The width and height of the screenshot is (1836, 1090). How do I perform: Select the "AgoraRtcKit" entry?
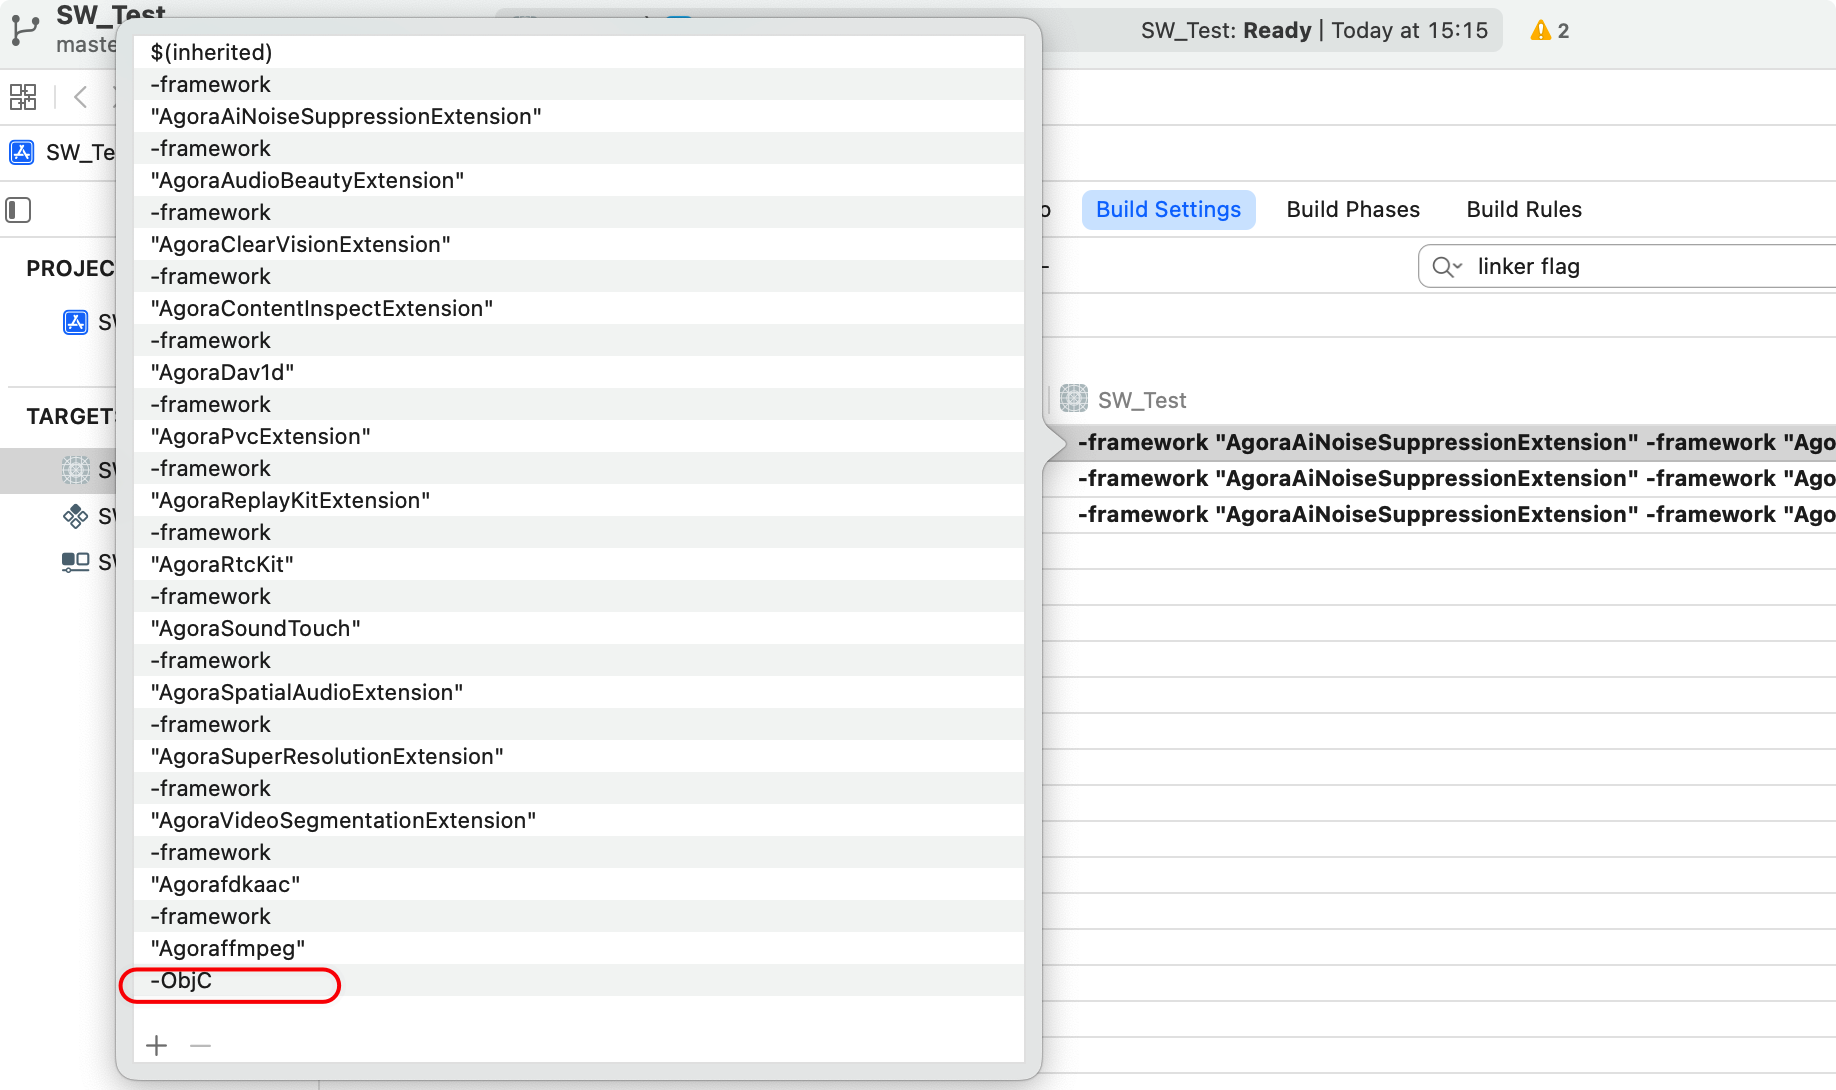click(x=578, y=564)
